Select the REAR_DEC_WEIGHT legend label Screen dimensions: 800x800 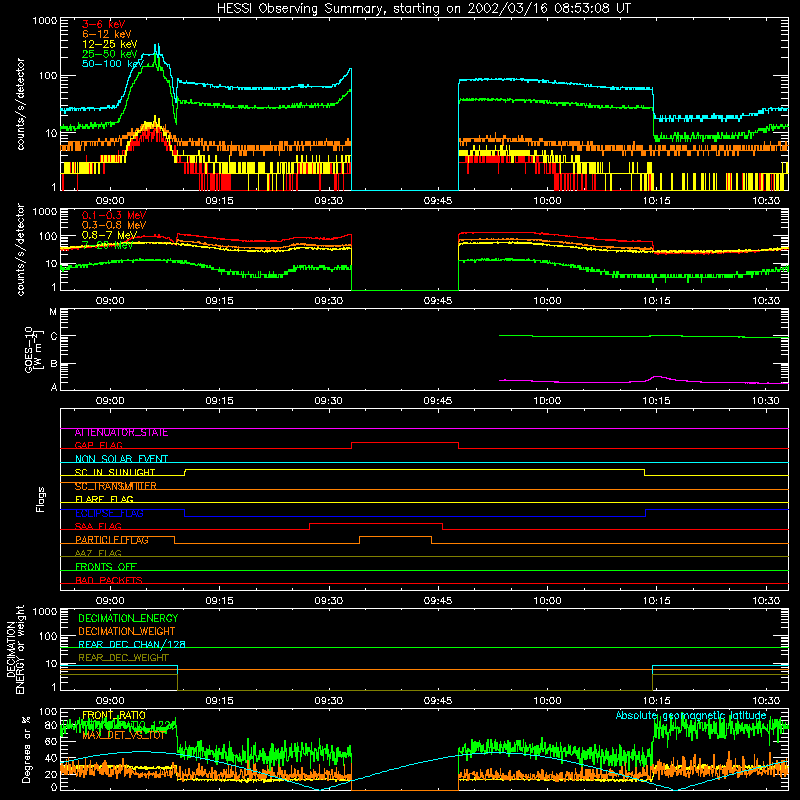pos(123,658)
